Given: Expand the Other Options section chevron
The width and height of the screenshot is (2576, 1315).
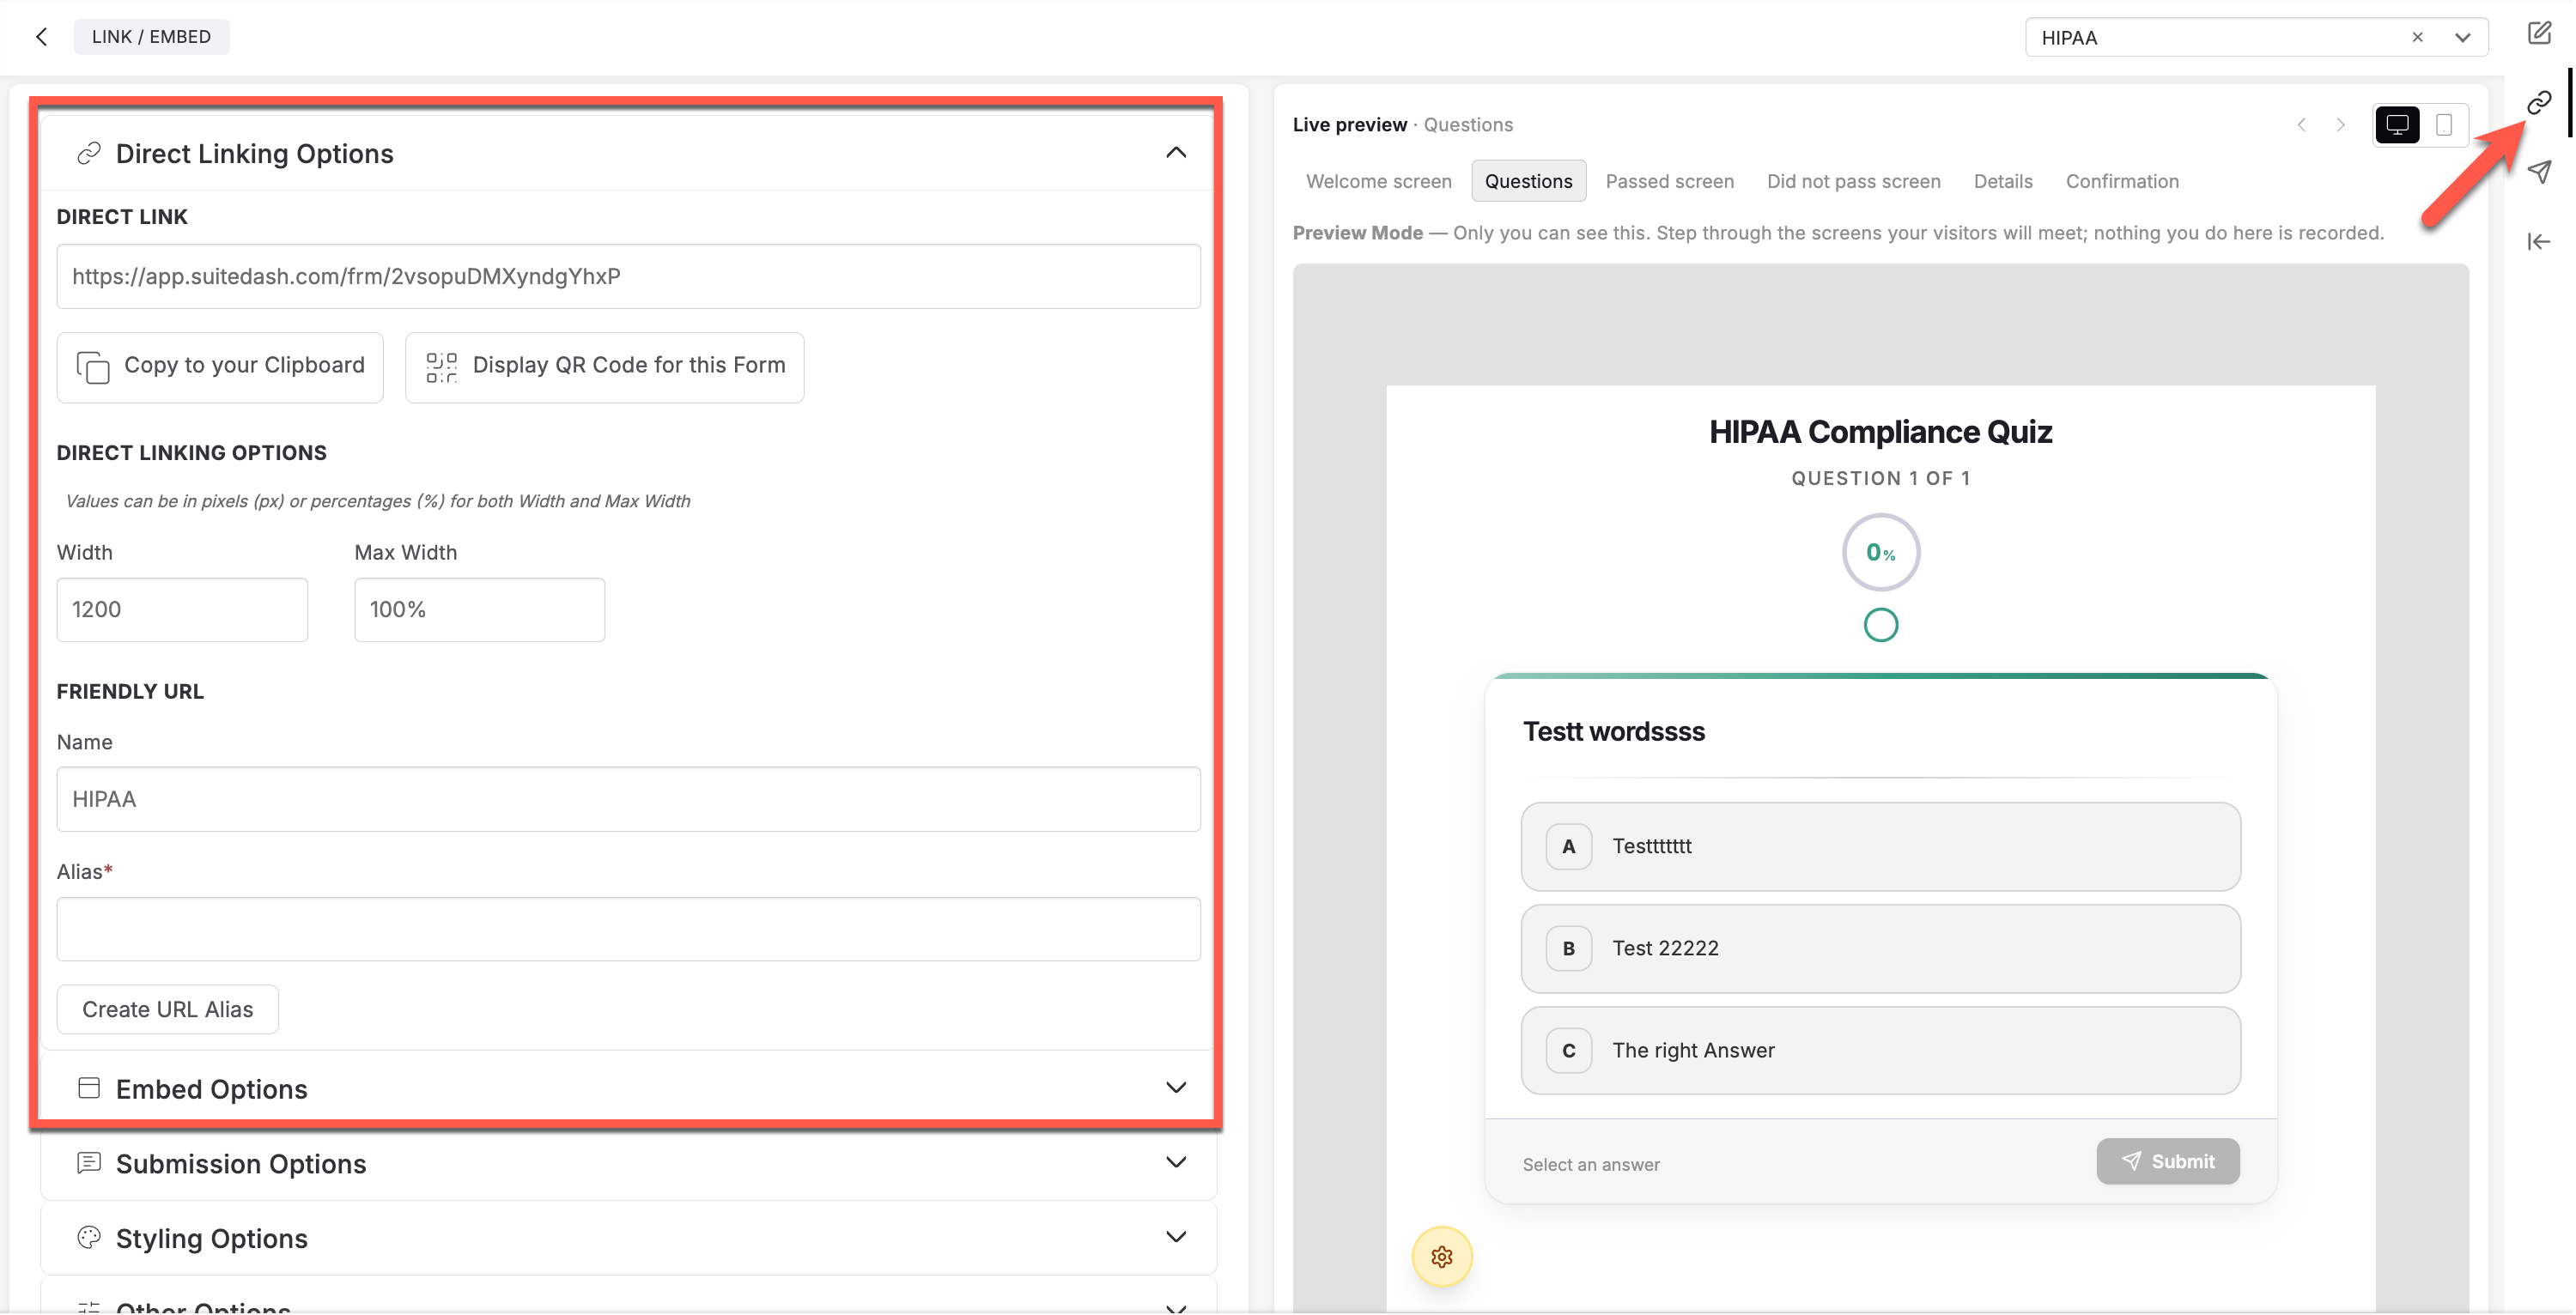Looking at the screenshot, I should (1176, 1307).
